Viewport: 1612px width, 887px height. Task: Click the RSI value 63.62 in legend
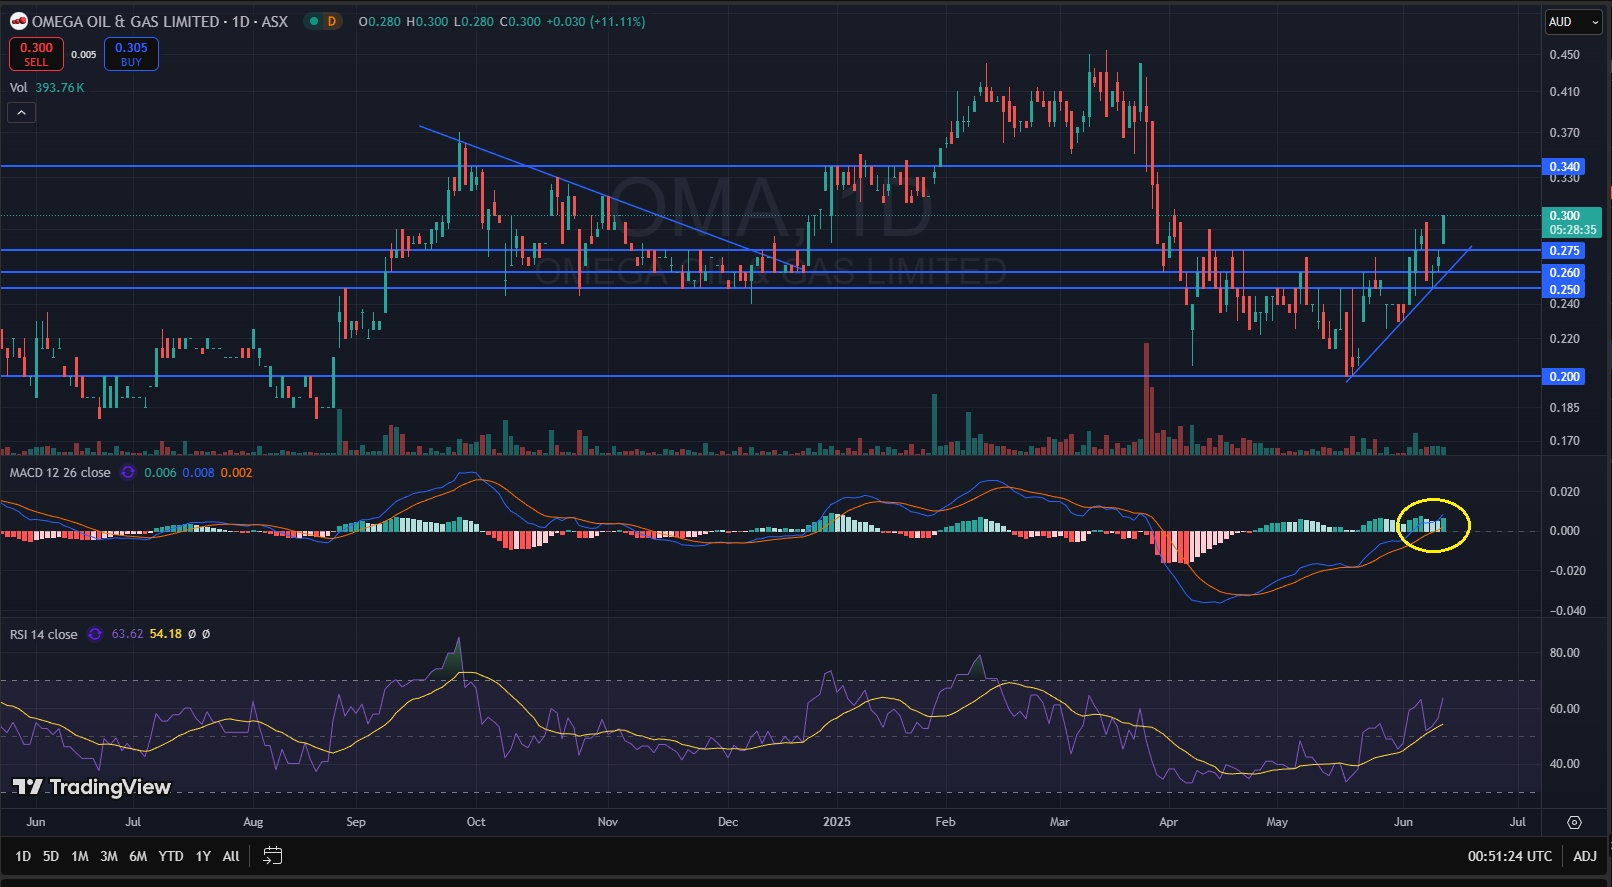pyautogui.click(x=127, y=634)
